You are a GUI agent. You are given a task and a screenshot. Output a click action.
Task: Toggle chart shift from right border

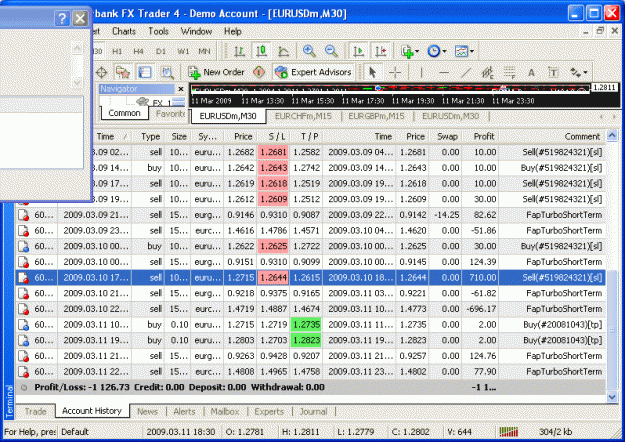381,51
